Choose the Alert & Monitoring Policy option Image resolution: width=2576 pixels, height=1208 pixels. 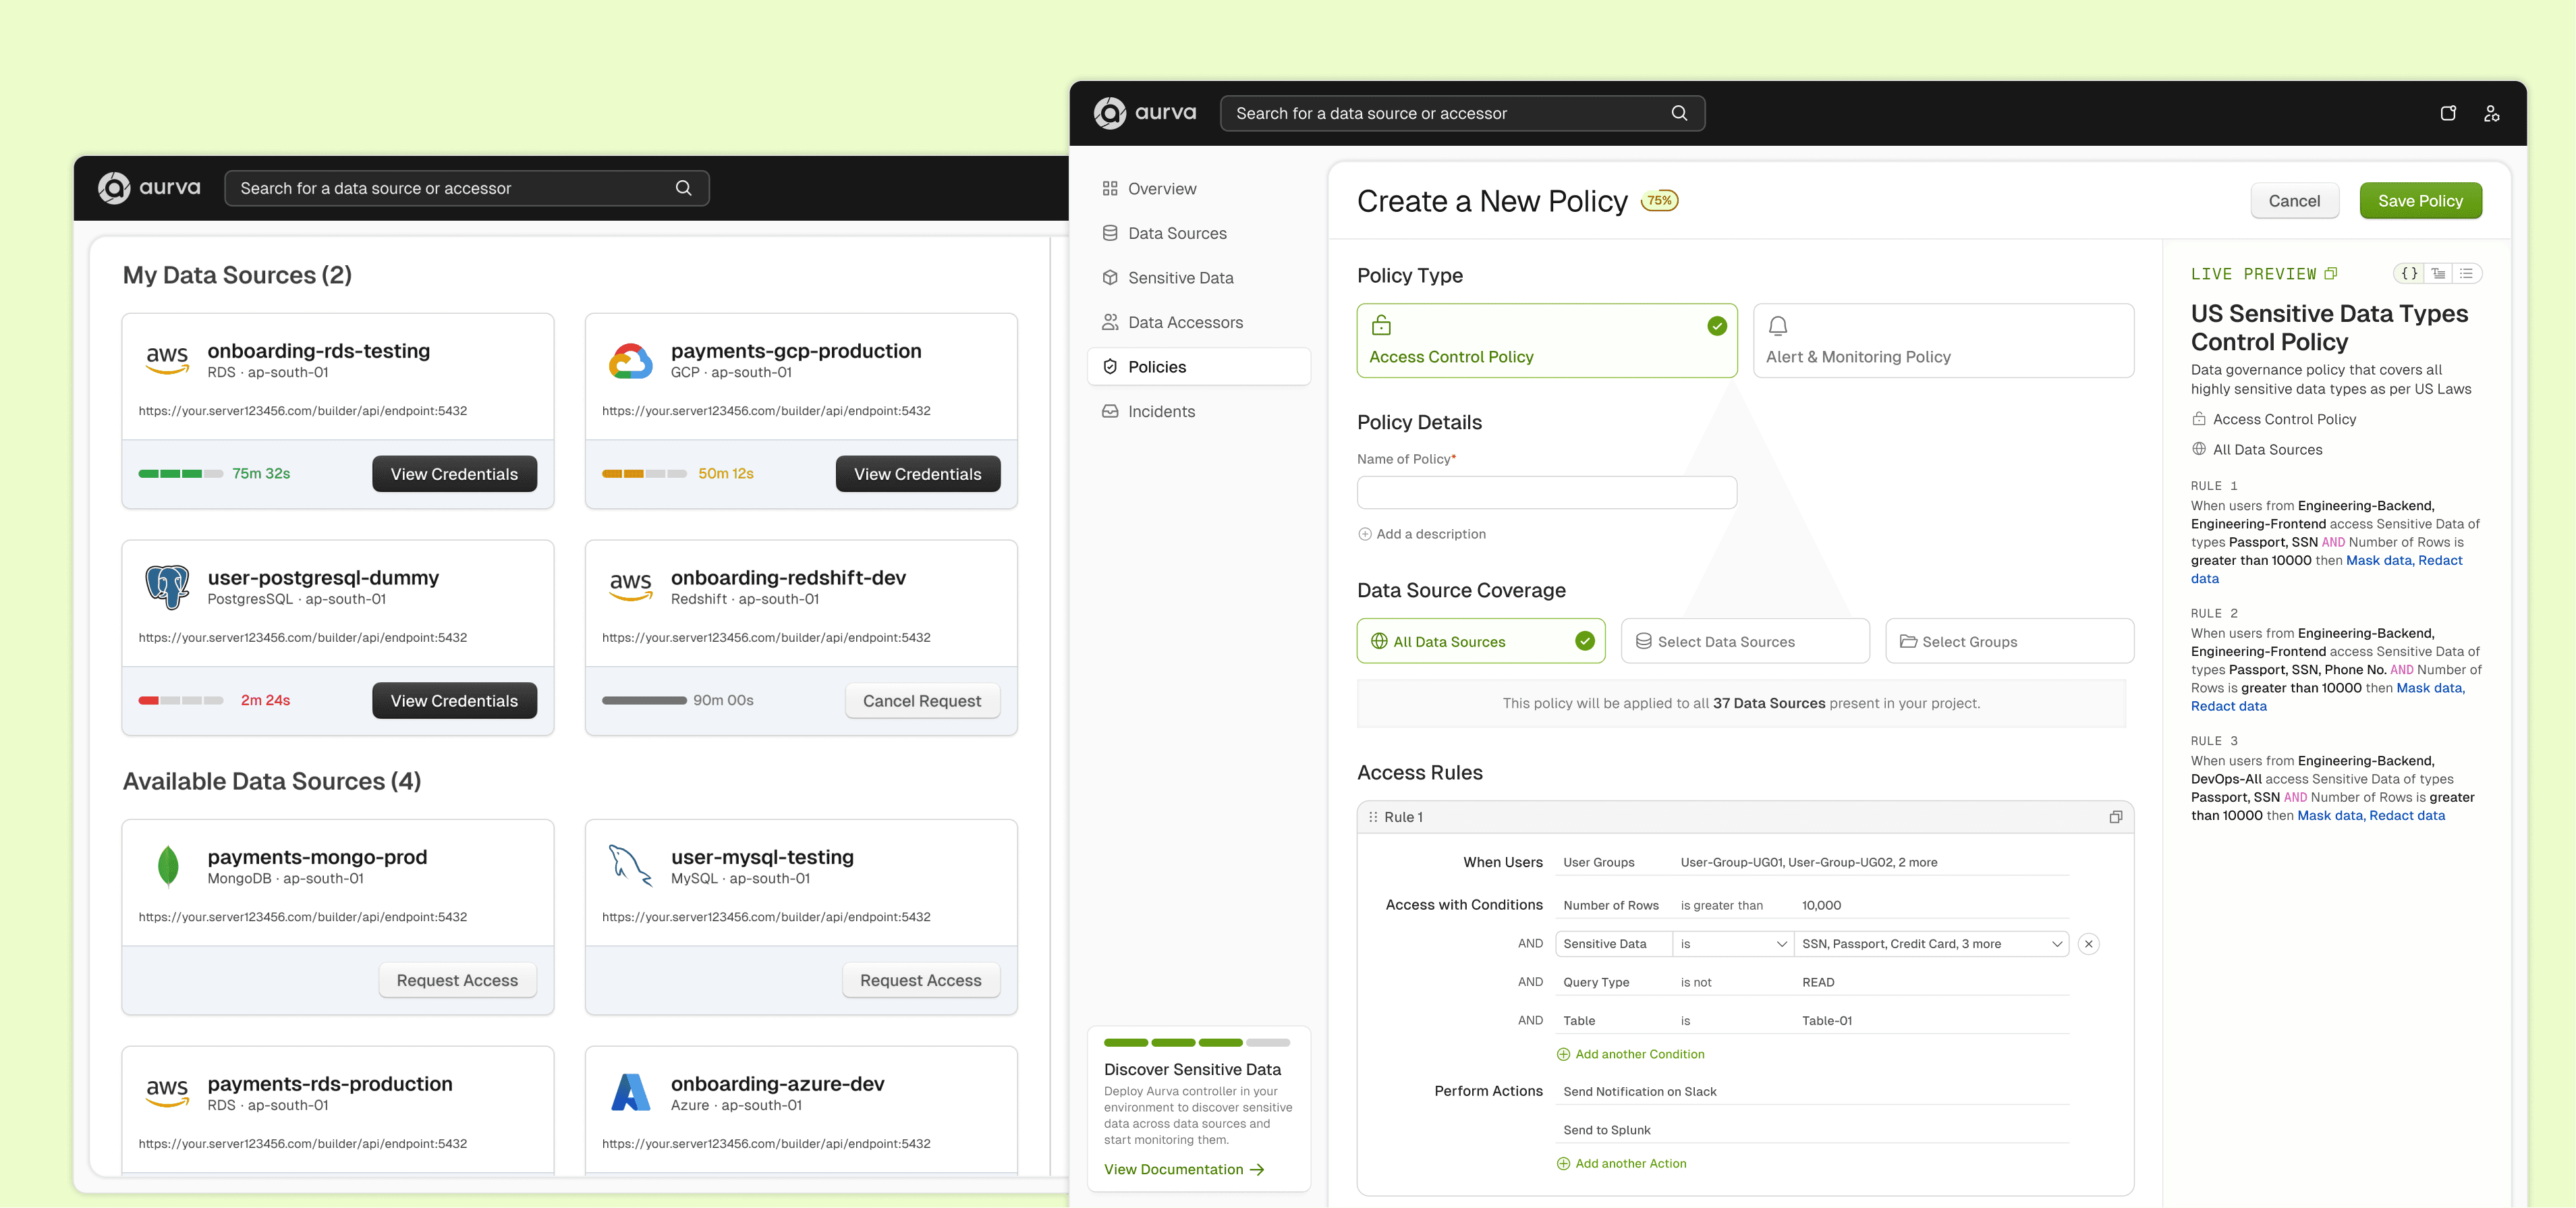coord(1943,340)
